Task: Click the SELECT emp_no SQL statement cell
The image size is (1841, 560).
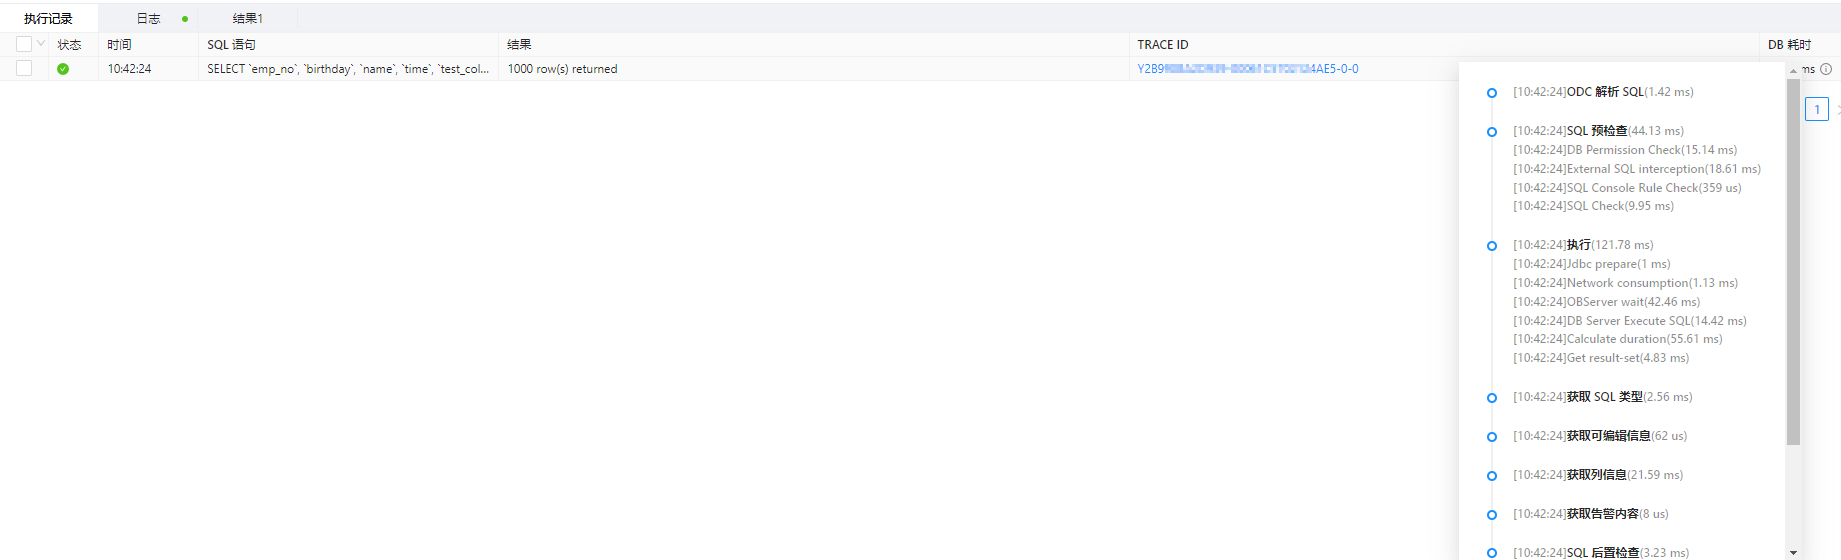Action: coord(348,69)
